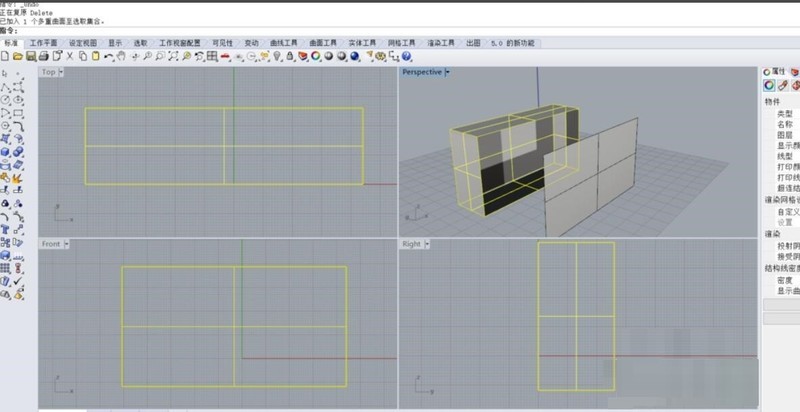The width and height of the screenshot is (800, 412).
Task: Click the Undo arrow icon
Action: (109, 56)
